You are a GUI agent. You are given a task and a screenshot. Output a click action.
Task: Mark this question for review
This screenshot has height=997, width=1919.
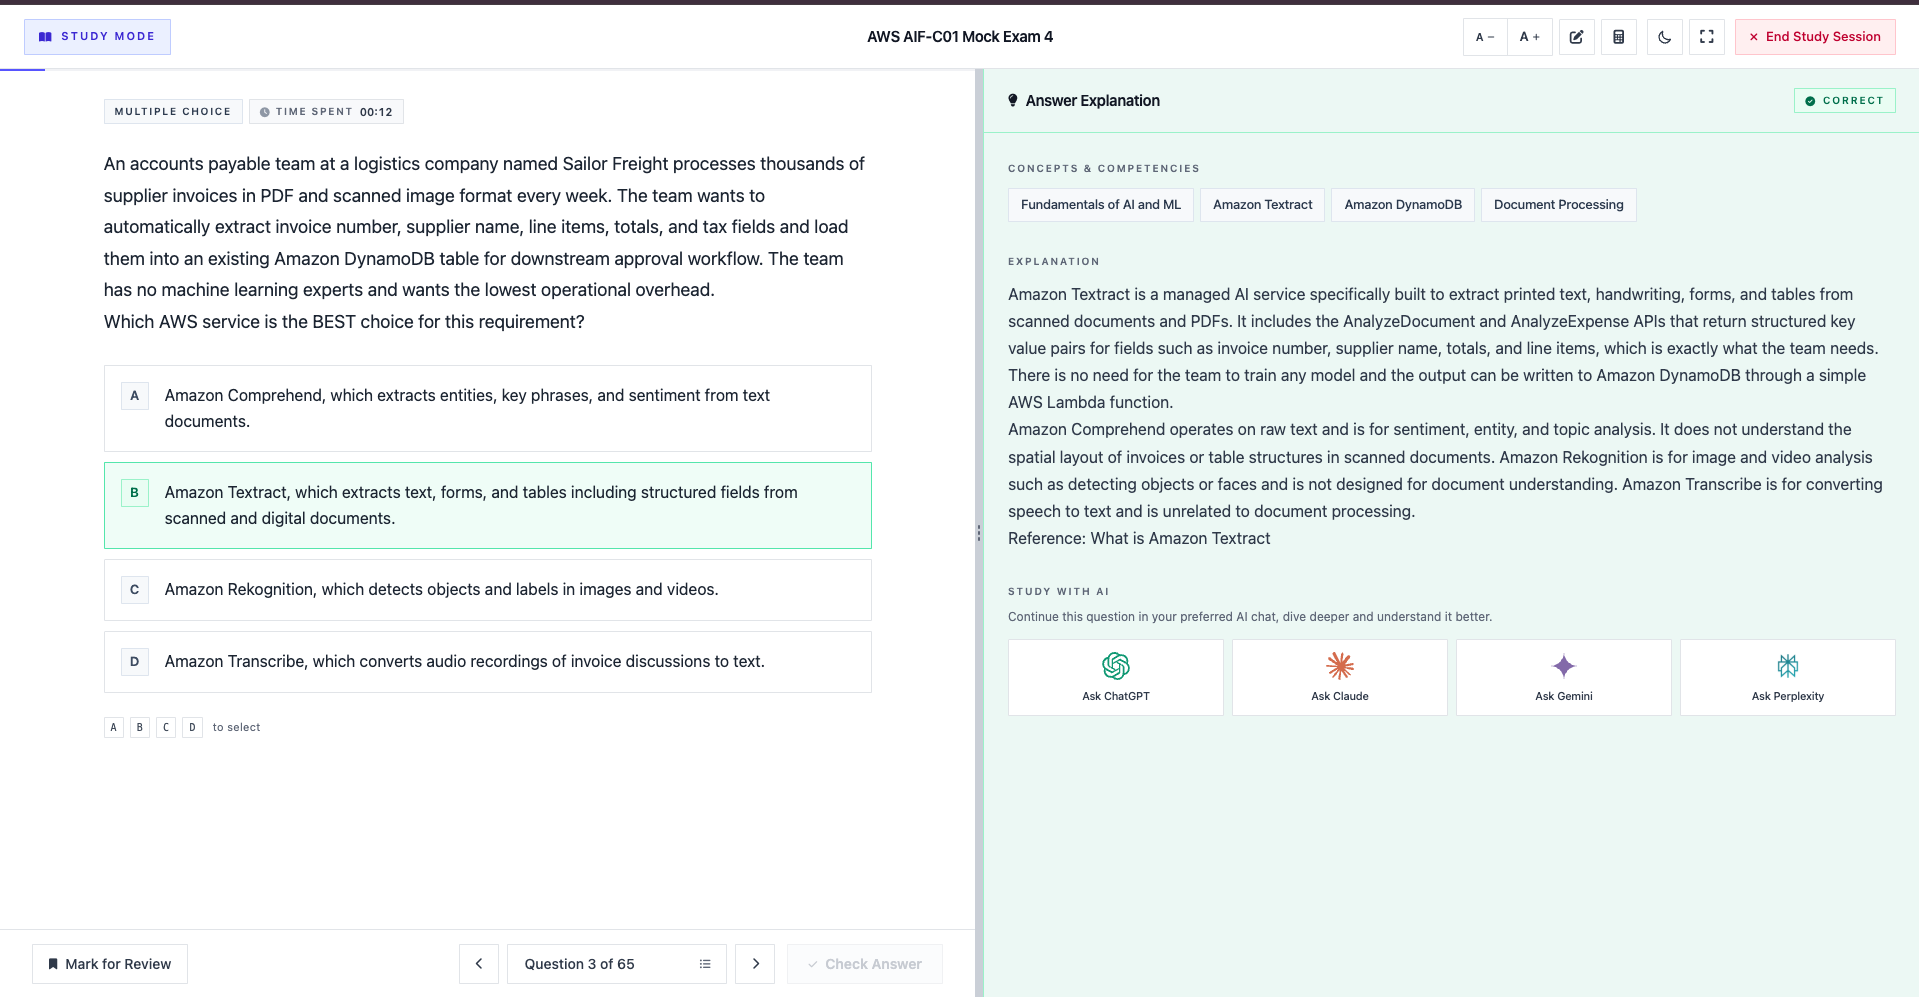110,964
